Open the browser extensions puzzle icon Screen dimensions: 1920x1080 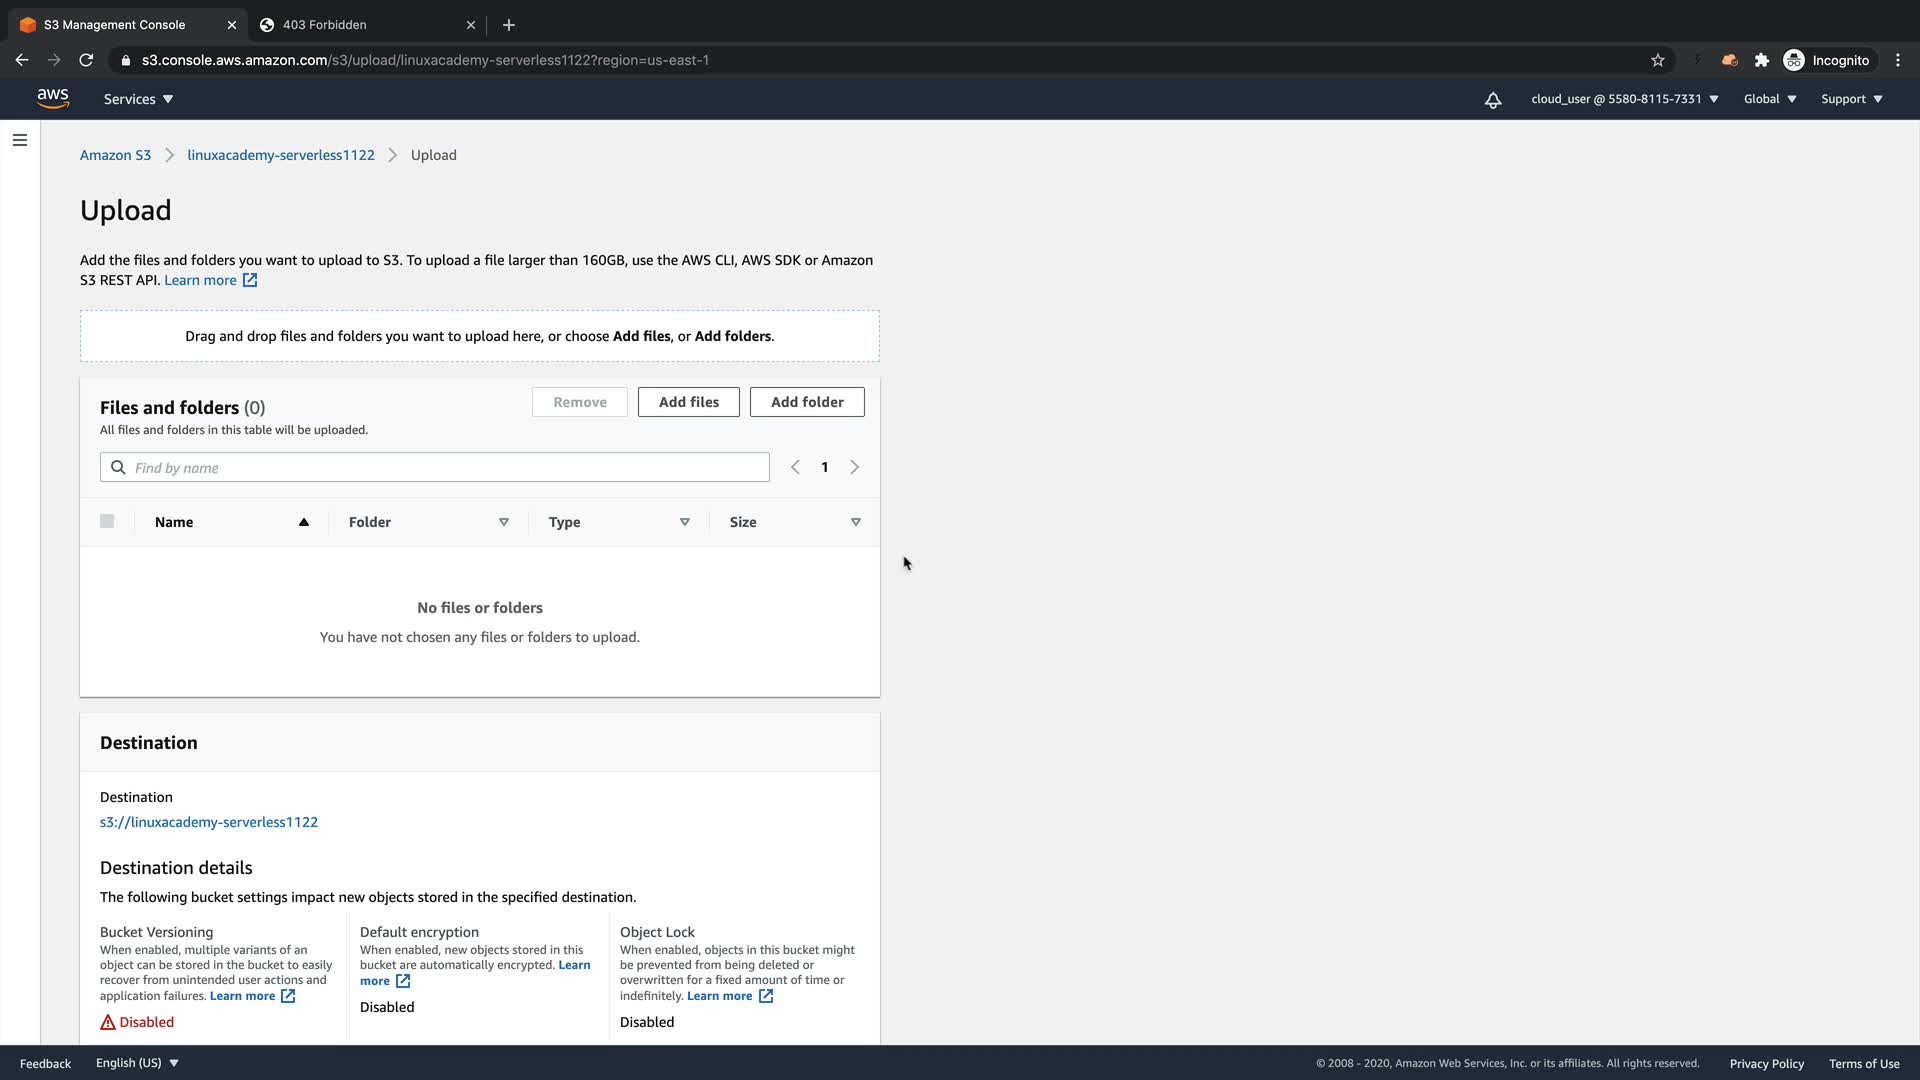coord(1761,60)
